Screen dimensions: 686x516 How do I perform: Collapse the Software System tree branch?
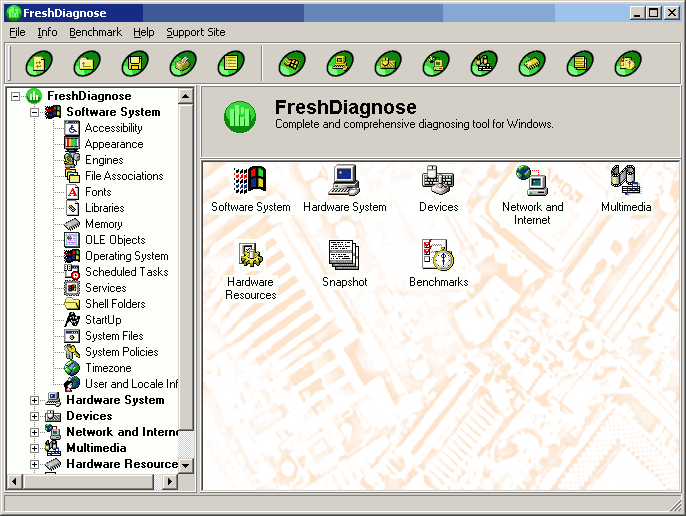pos(35,112)
